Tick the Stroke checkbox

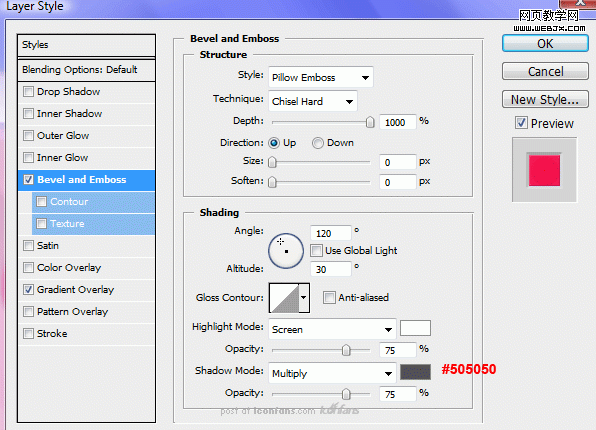[28, 334]
